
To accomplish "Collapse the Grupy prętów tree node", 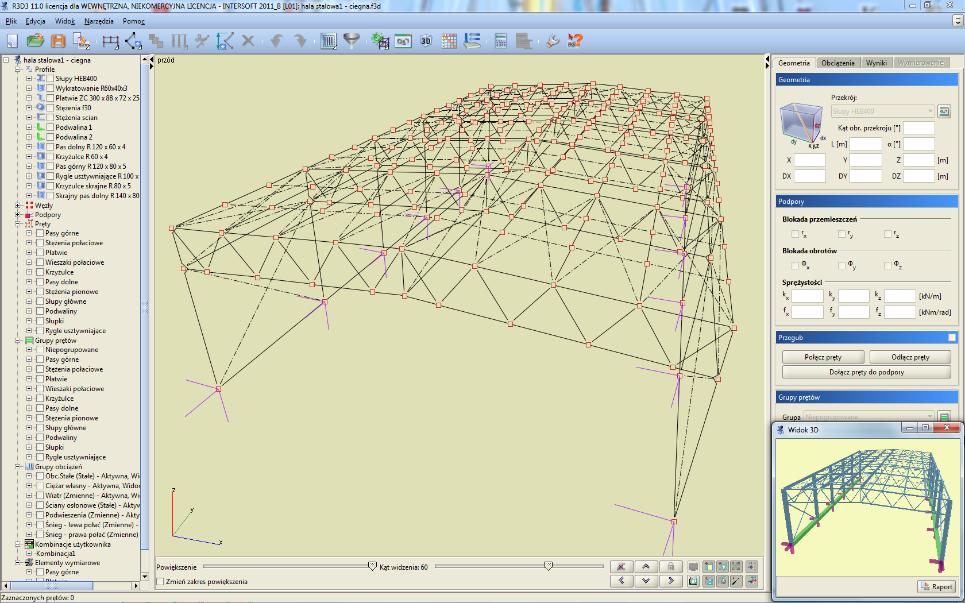I will [x=18, y=340].
